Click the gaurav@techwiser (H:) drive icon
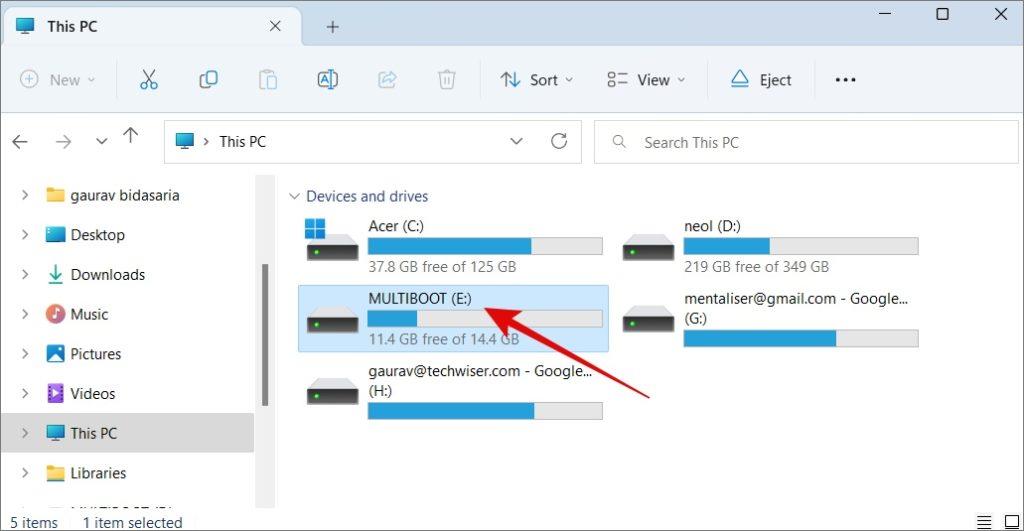 click(332, 391)
